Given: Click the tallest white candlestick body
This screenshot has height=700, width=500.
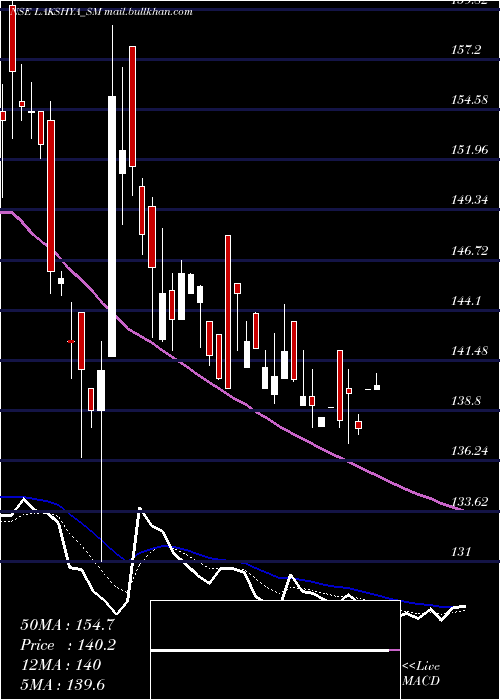Looking at the screenshot, I should point(112,226).
